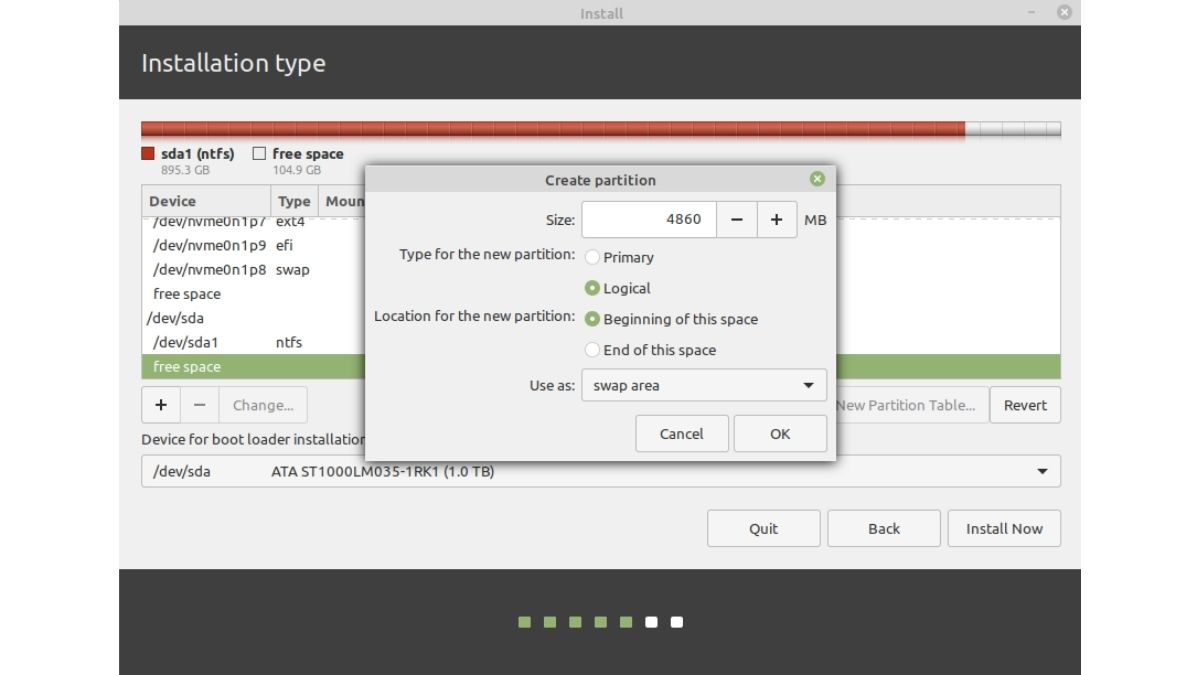Choose End of this space location
Screen dimensions: 1200x675
tap(592, 349)
